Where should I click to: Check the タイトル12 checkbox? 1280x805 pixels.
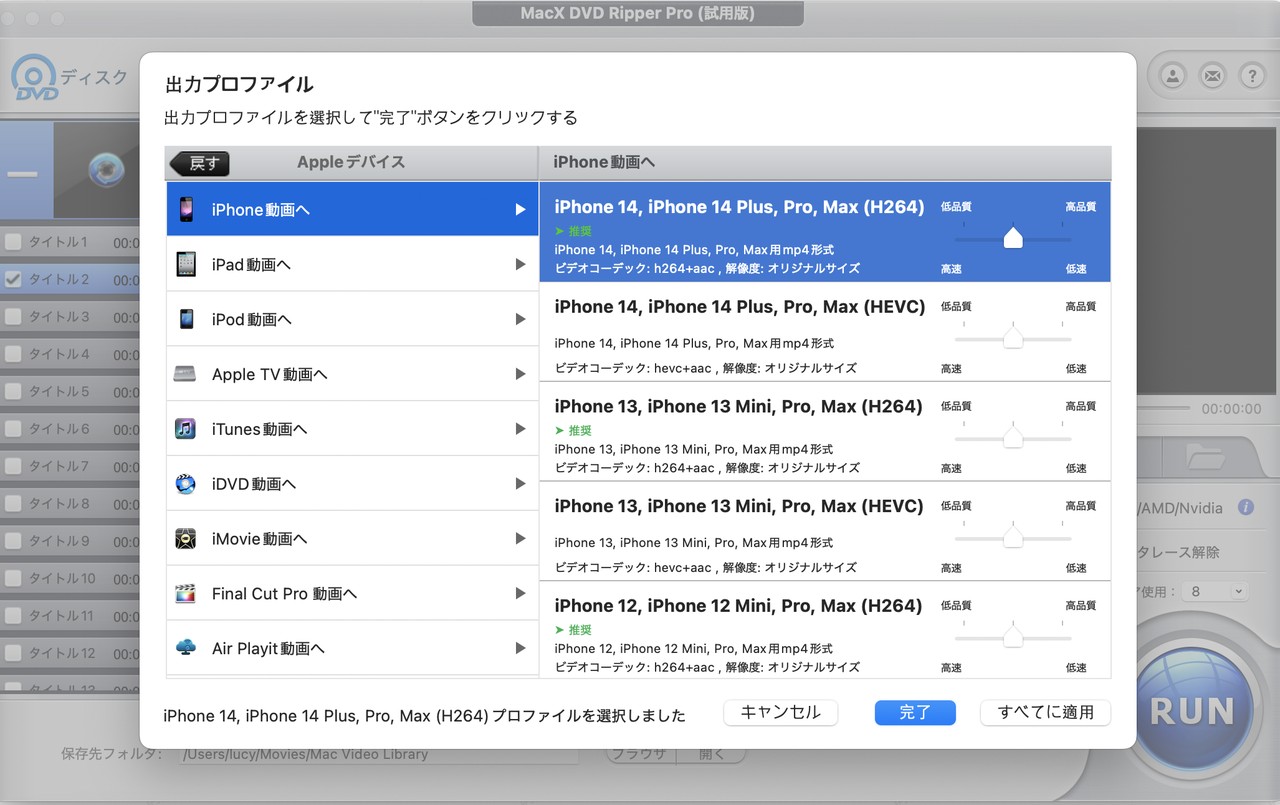pyautogui.click(x=13, y=653)
